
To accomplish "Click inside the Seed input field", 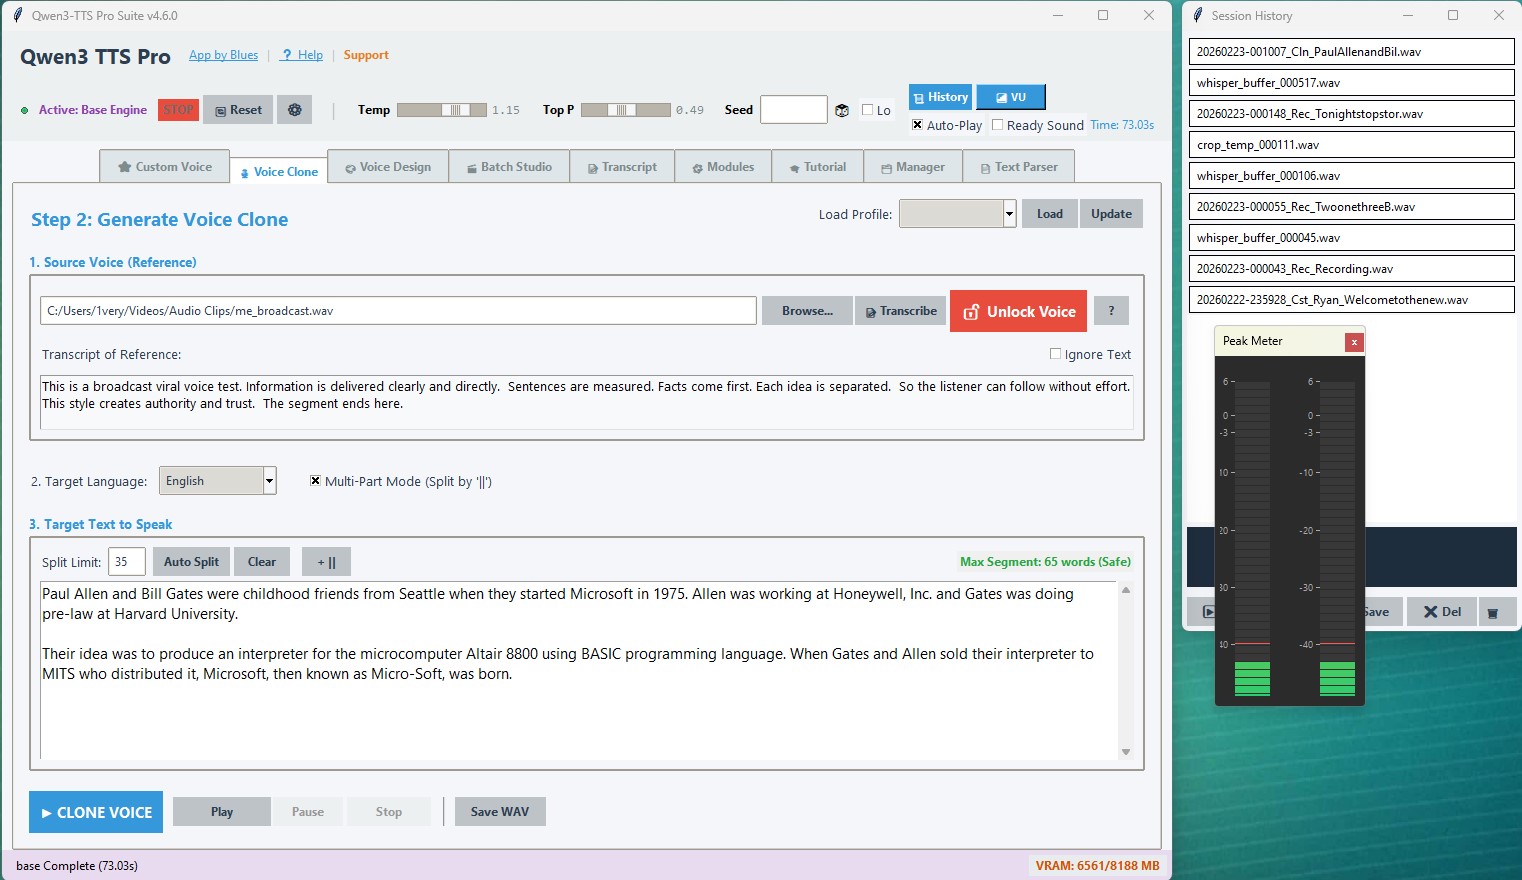I will (x=793, y=109).
